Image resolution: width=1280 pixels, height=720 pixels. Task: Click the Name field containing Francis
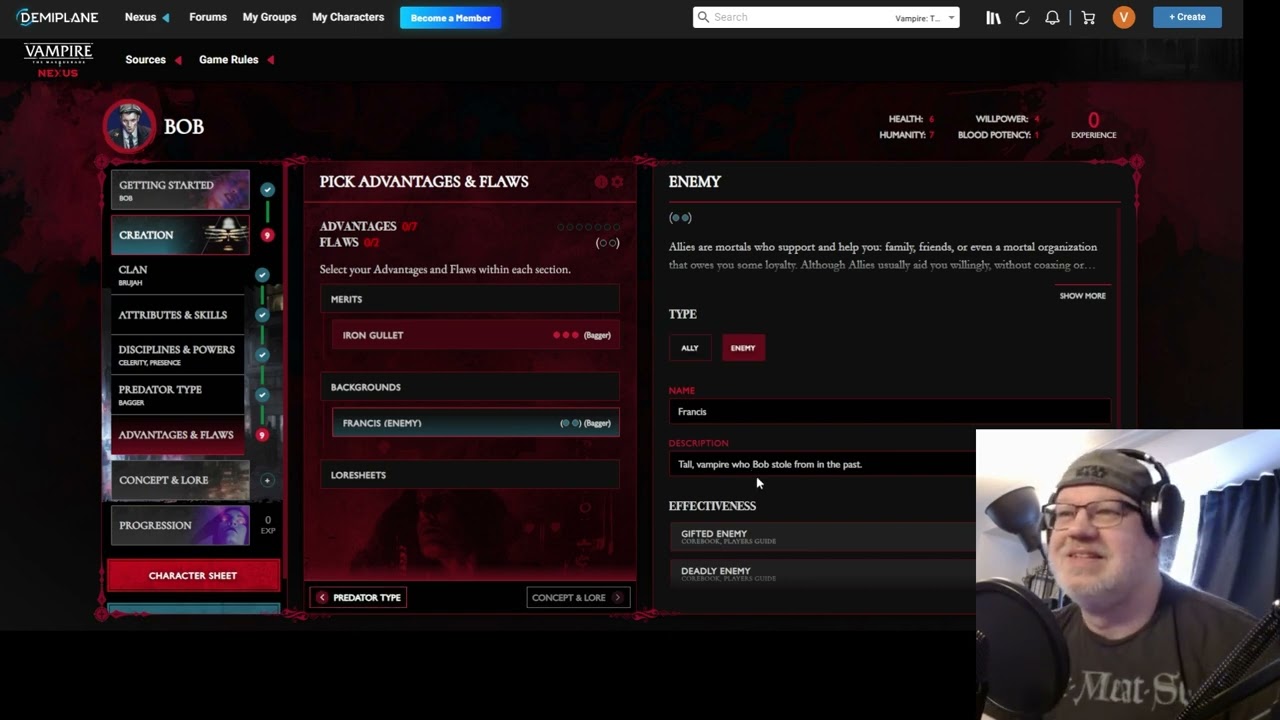889,412
